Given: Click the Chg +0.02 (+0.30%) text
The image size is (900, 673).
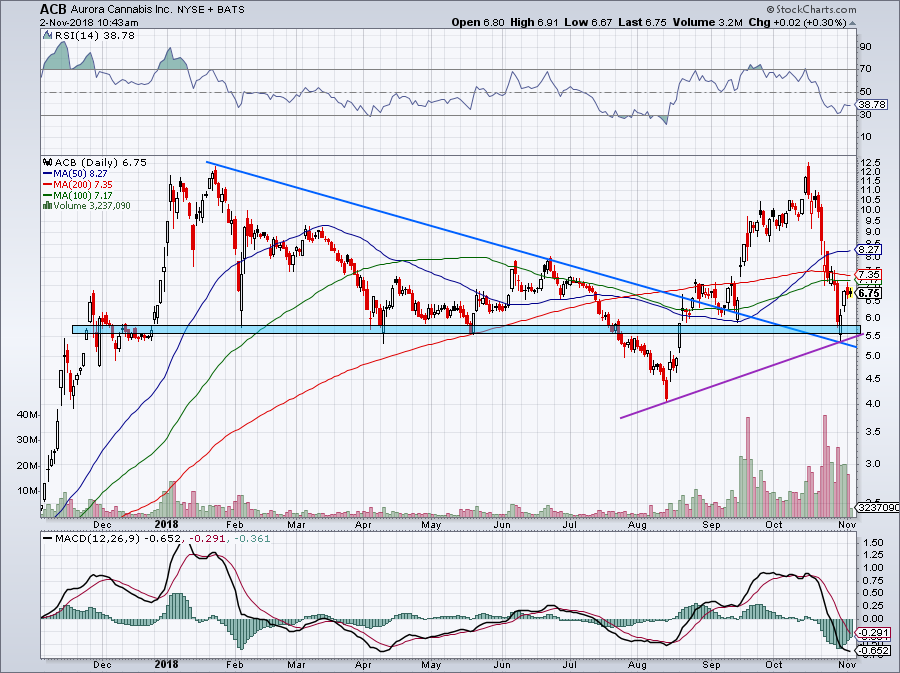Looking at the screenshot, I should pos(797,22).
